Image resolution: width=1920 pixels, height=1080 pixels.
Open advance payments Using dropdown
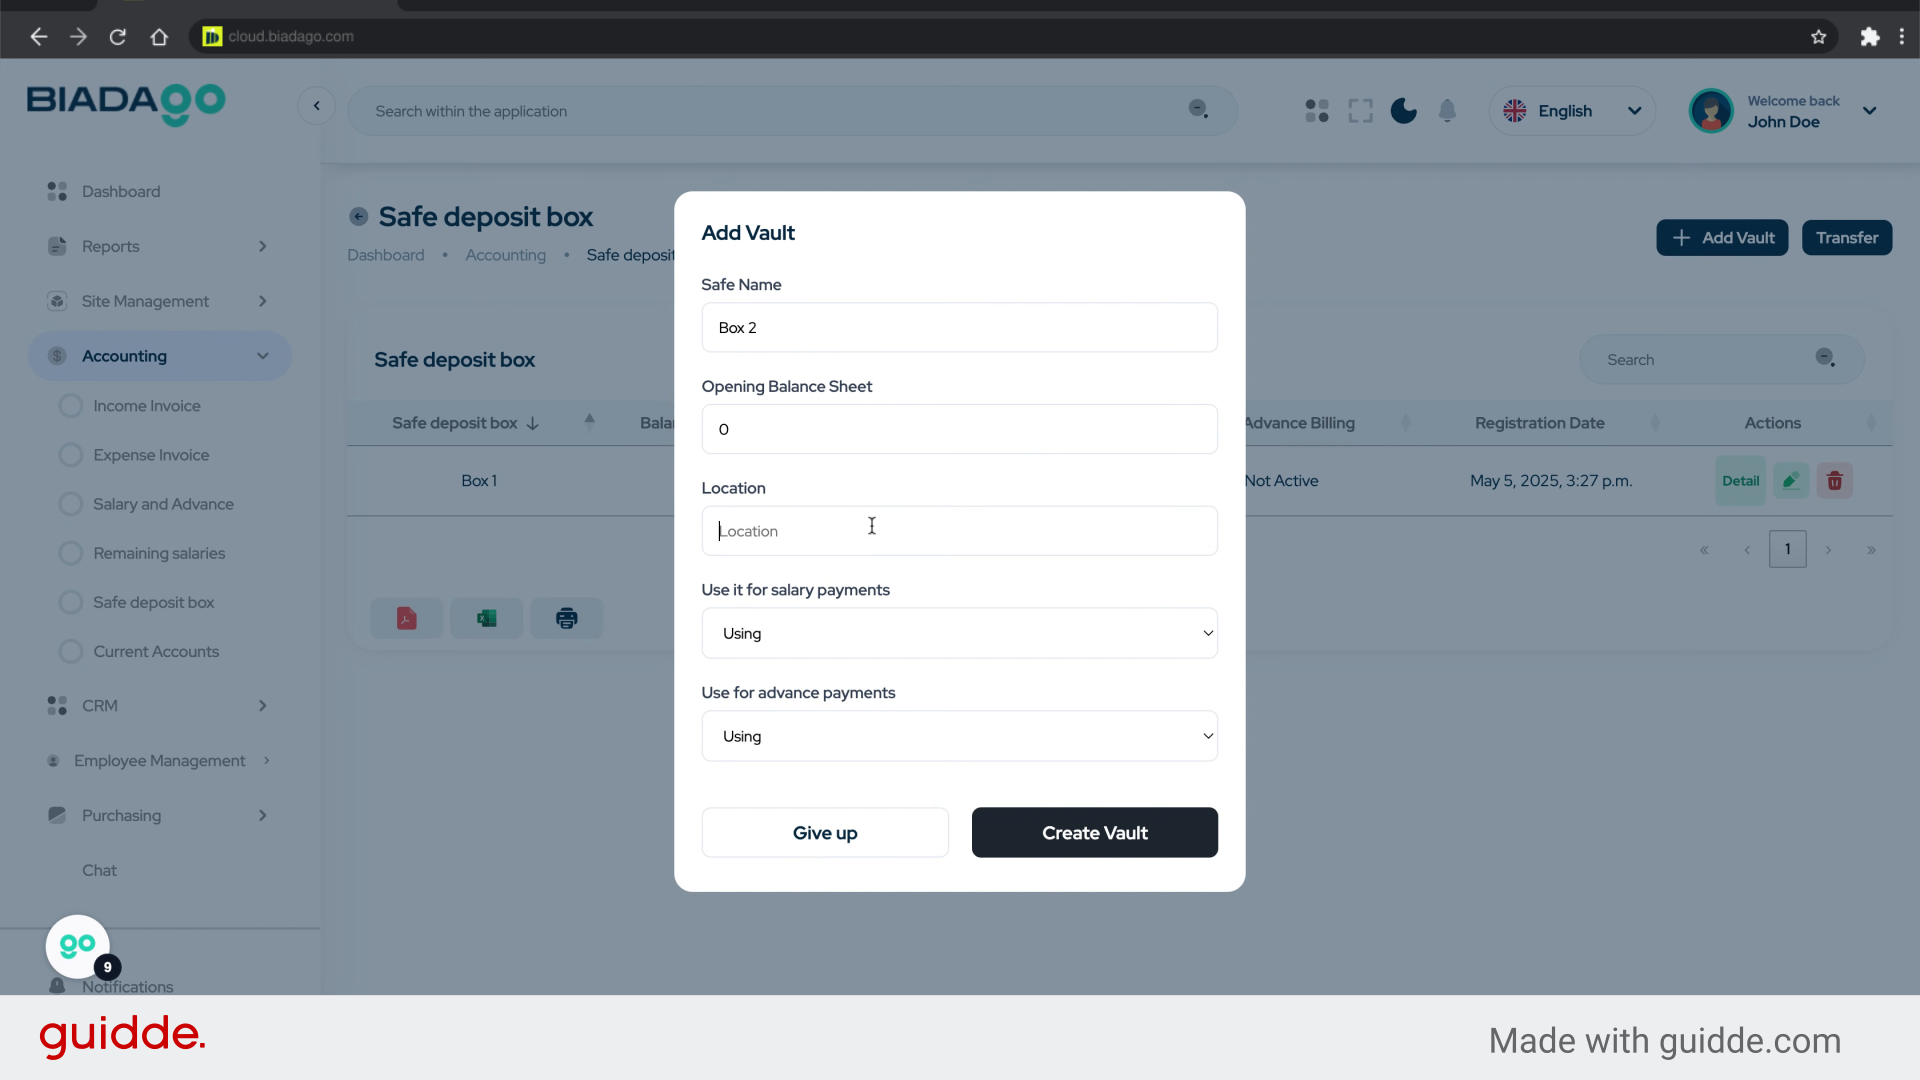click(x=959, y=736)
